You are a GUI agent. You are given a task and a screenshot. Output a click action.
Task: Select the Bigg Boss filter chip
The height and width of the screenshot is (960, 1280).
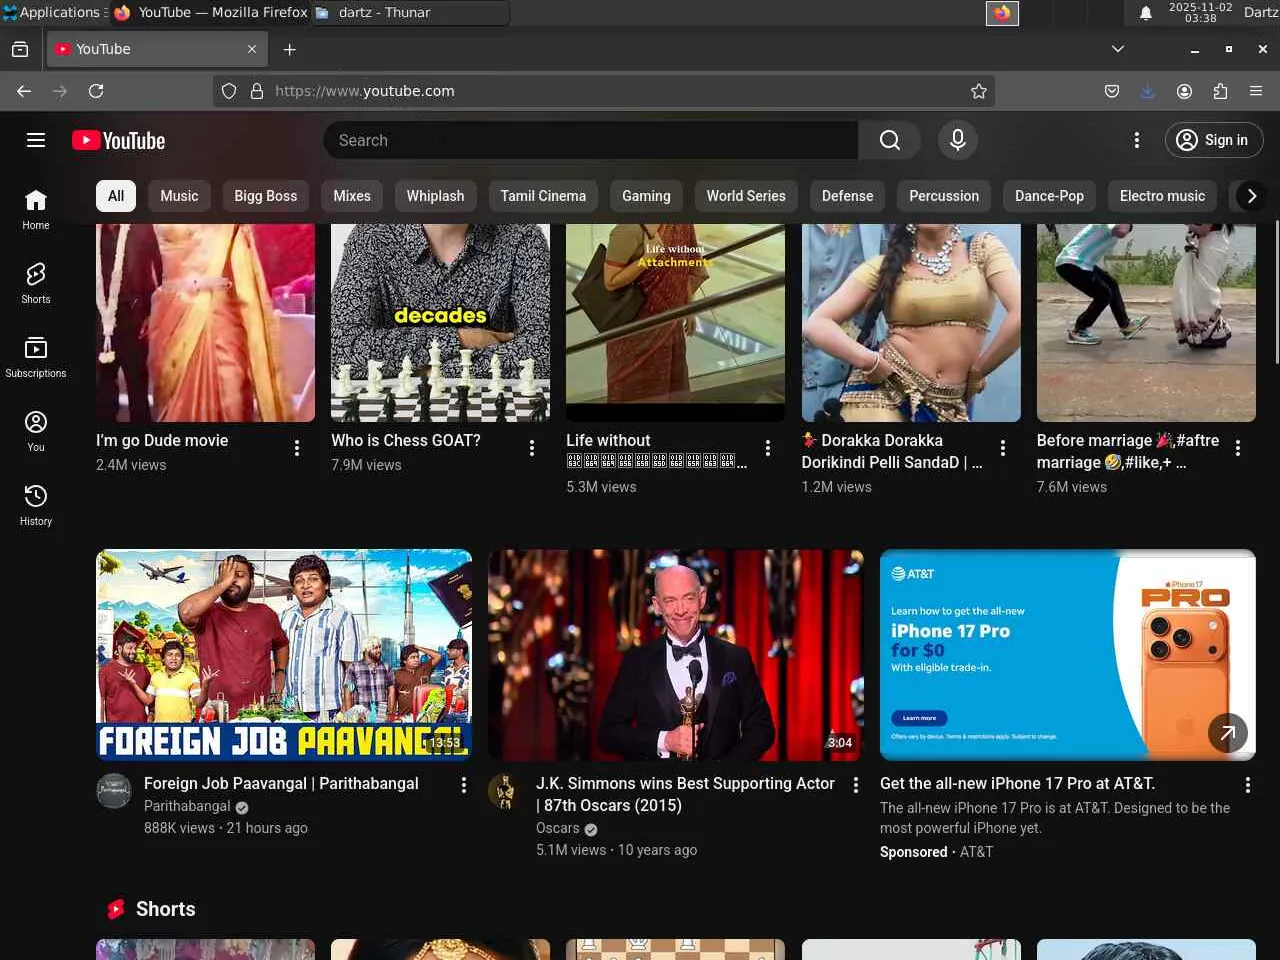(x=266, y=196)
